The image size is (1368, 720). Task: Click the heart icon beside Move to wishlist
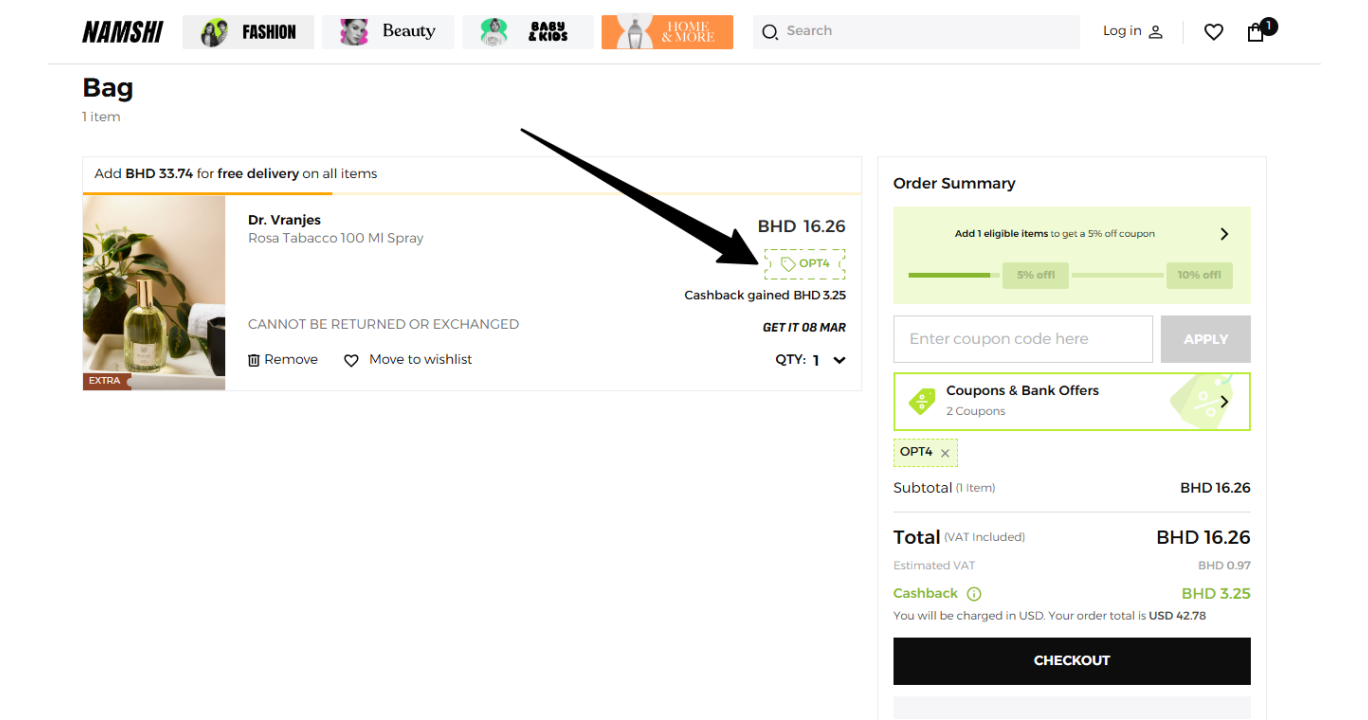click(351, 360)
